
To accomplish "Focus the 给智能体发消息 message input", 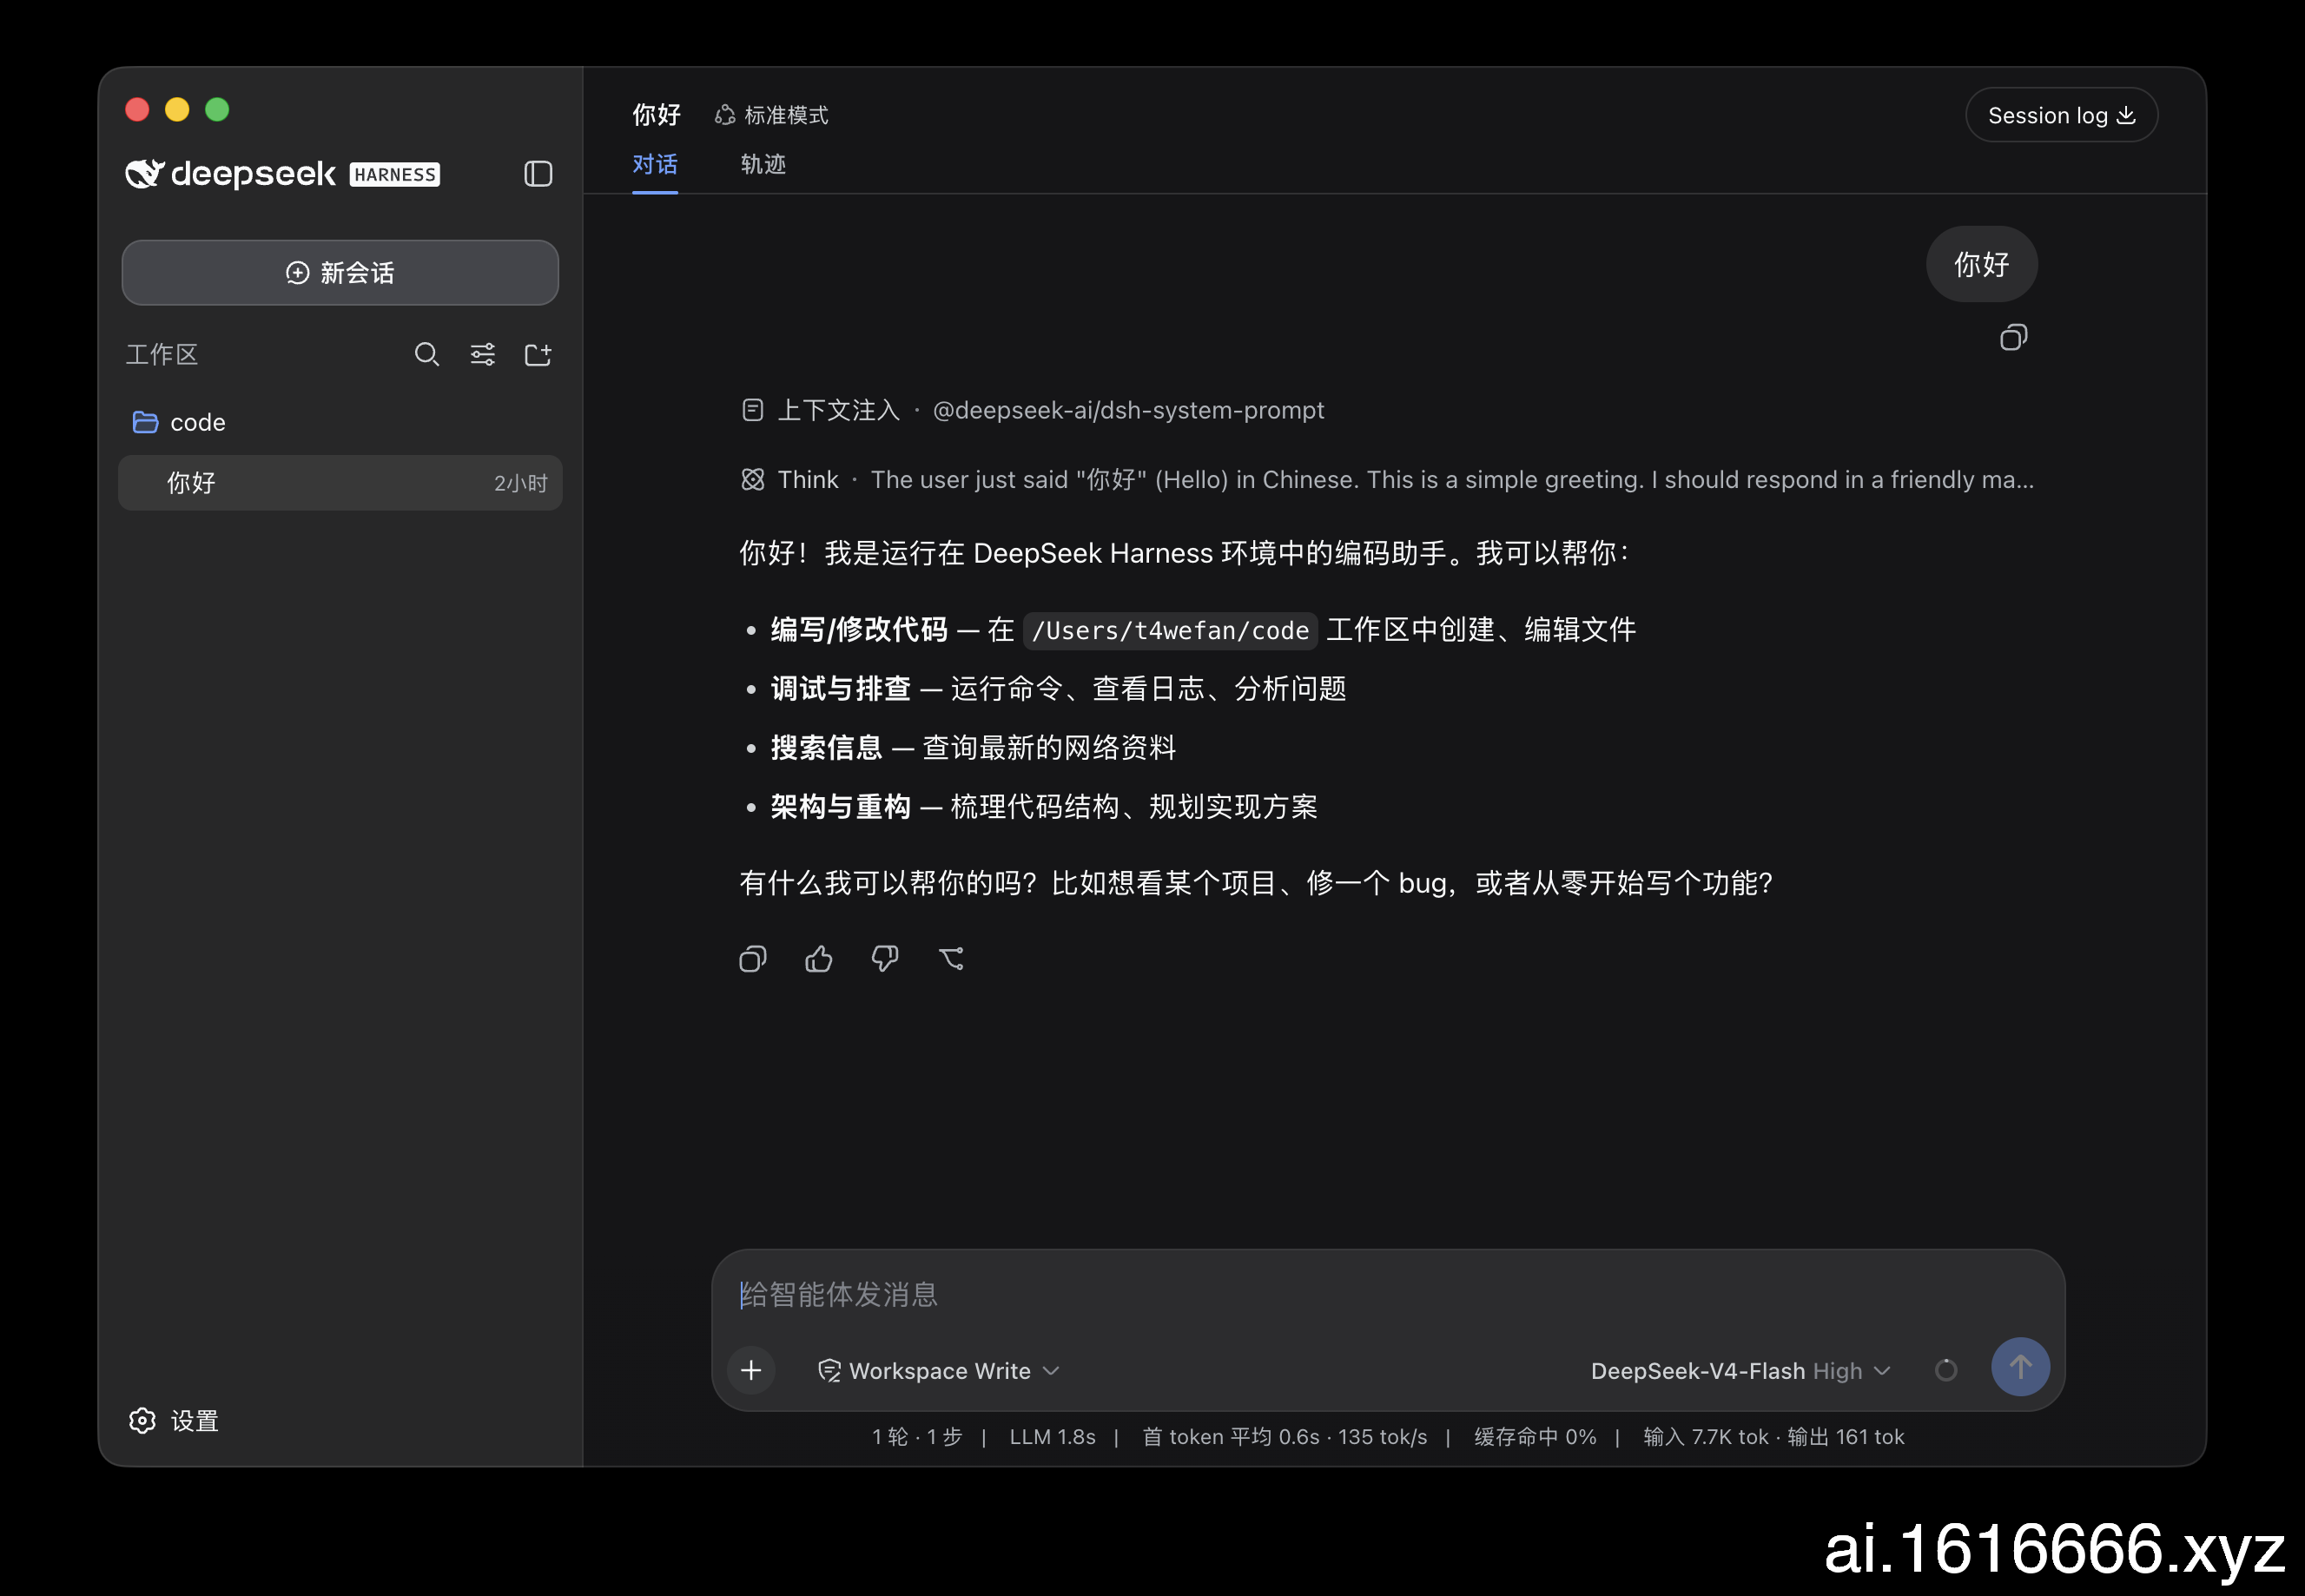I will 1387,1294.
